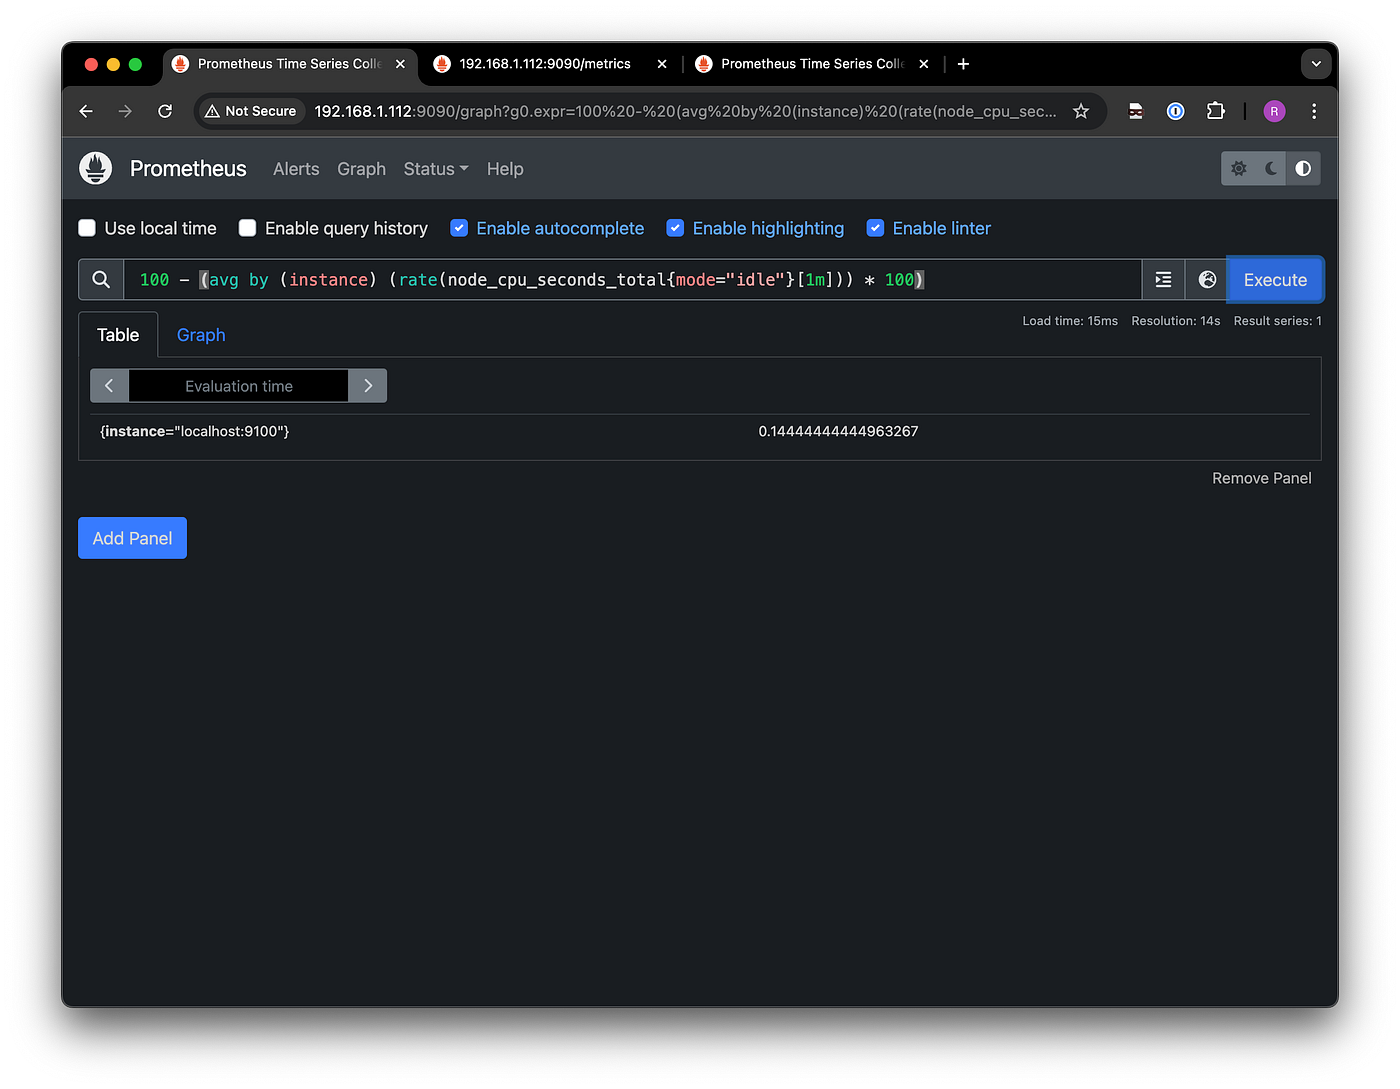Expand the Status dropdown menu
The image size is (1400, 1089).
pos(436,169)
